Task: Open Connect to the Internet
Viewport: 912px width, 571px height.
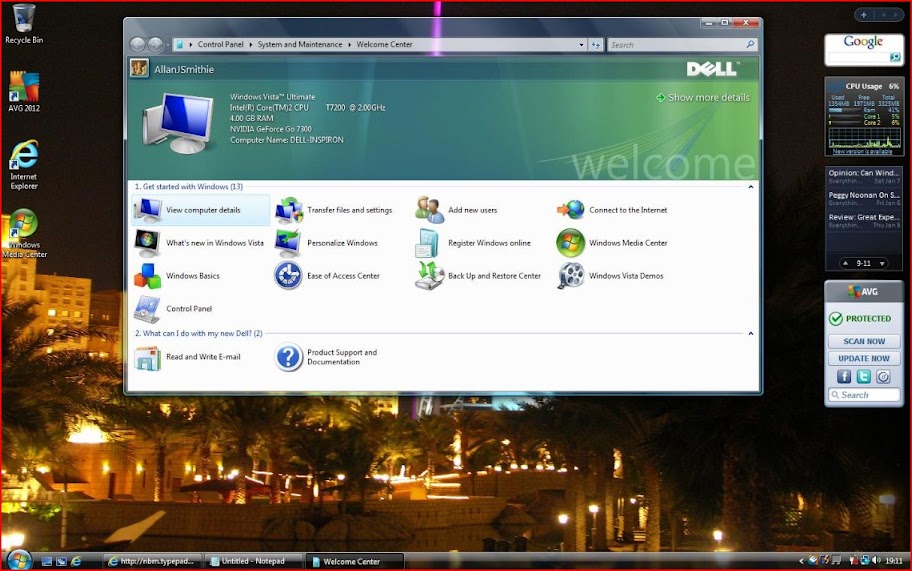Action: pos(612,210)
